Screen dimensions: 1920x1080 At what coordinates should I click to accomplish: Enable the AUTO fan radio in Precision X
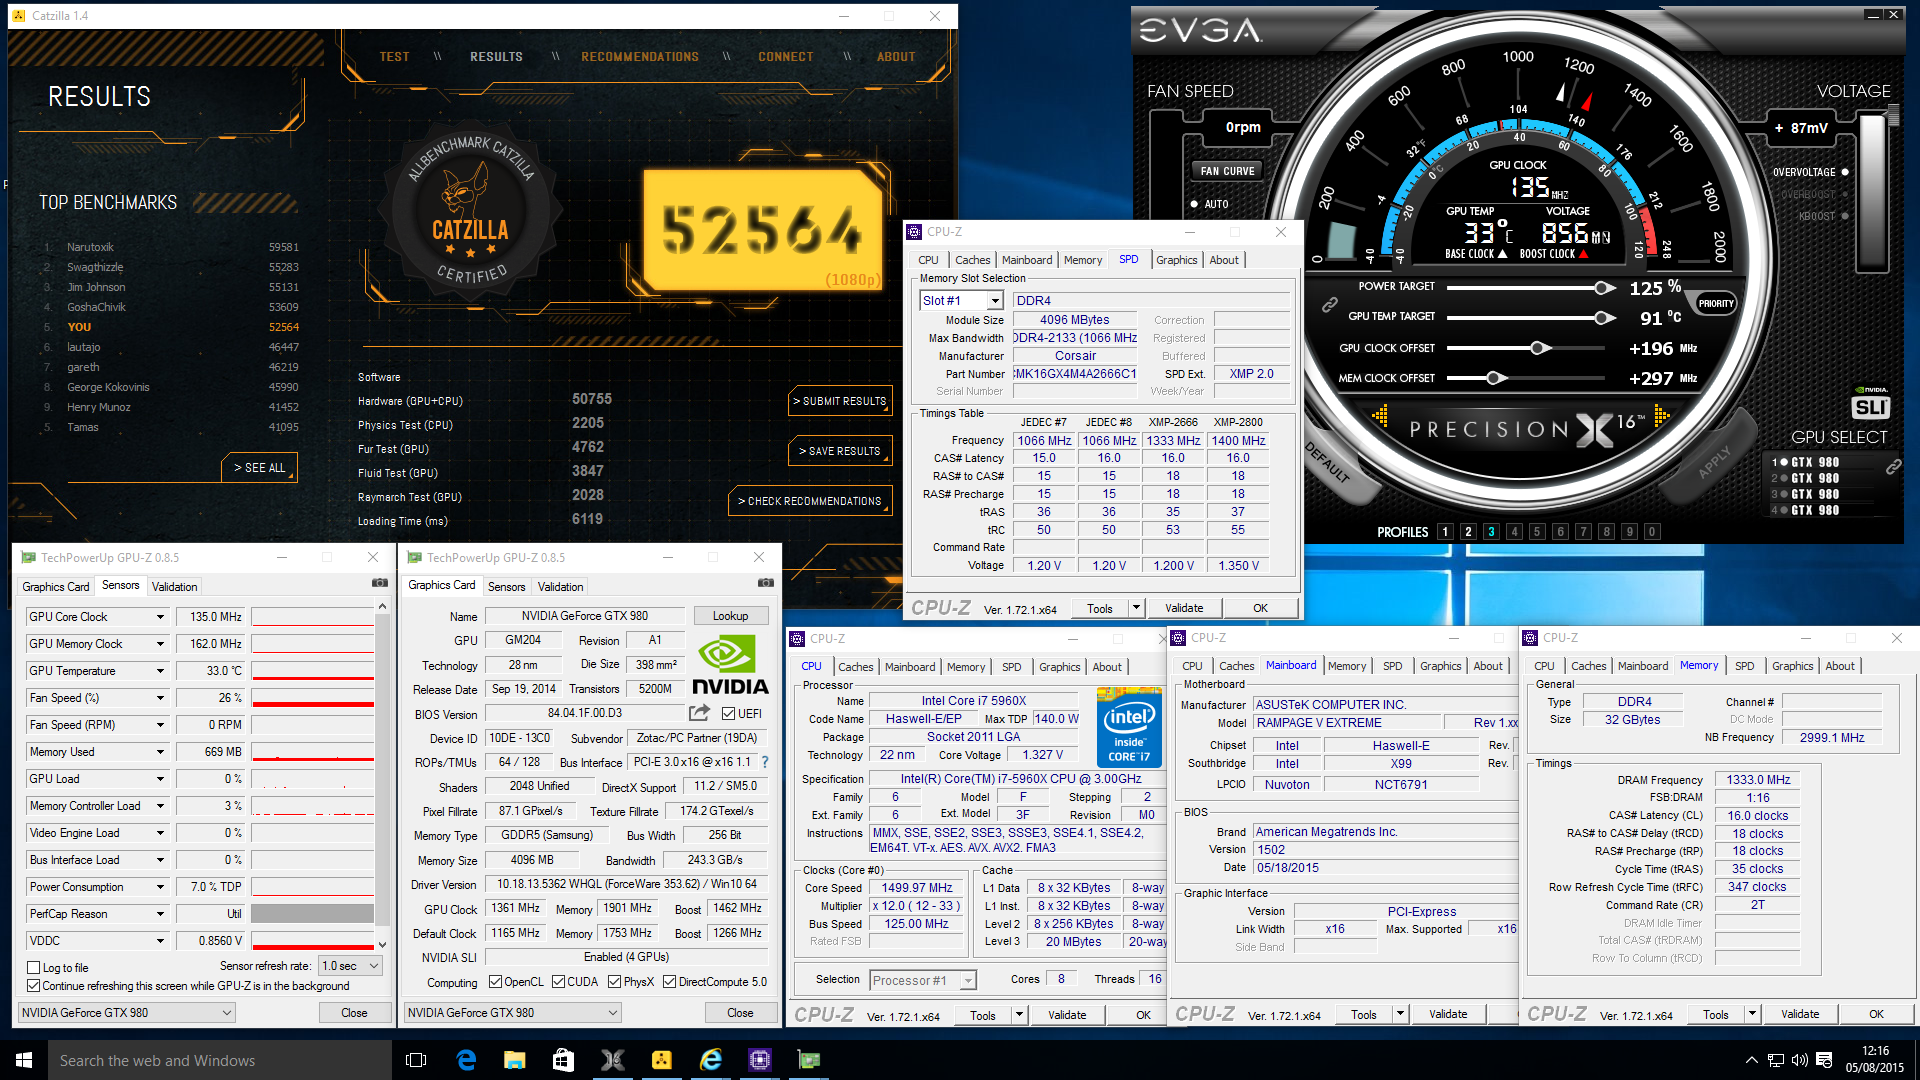tap(1194, 204)
